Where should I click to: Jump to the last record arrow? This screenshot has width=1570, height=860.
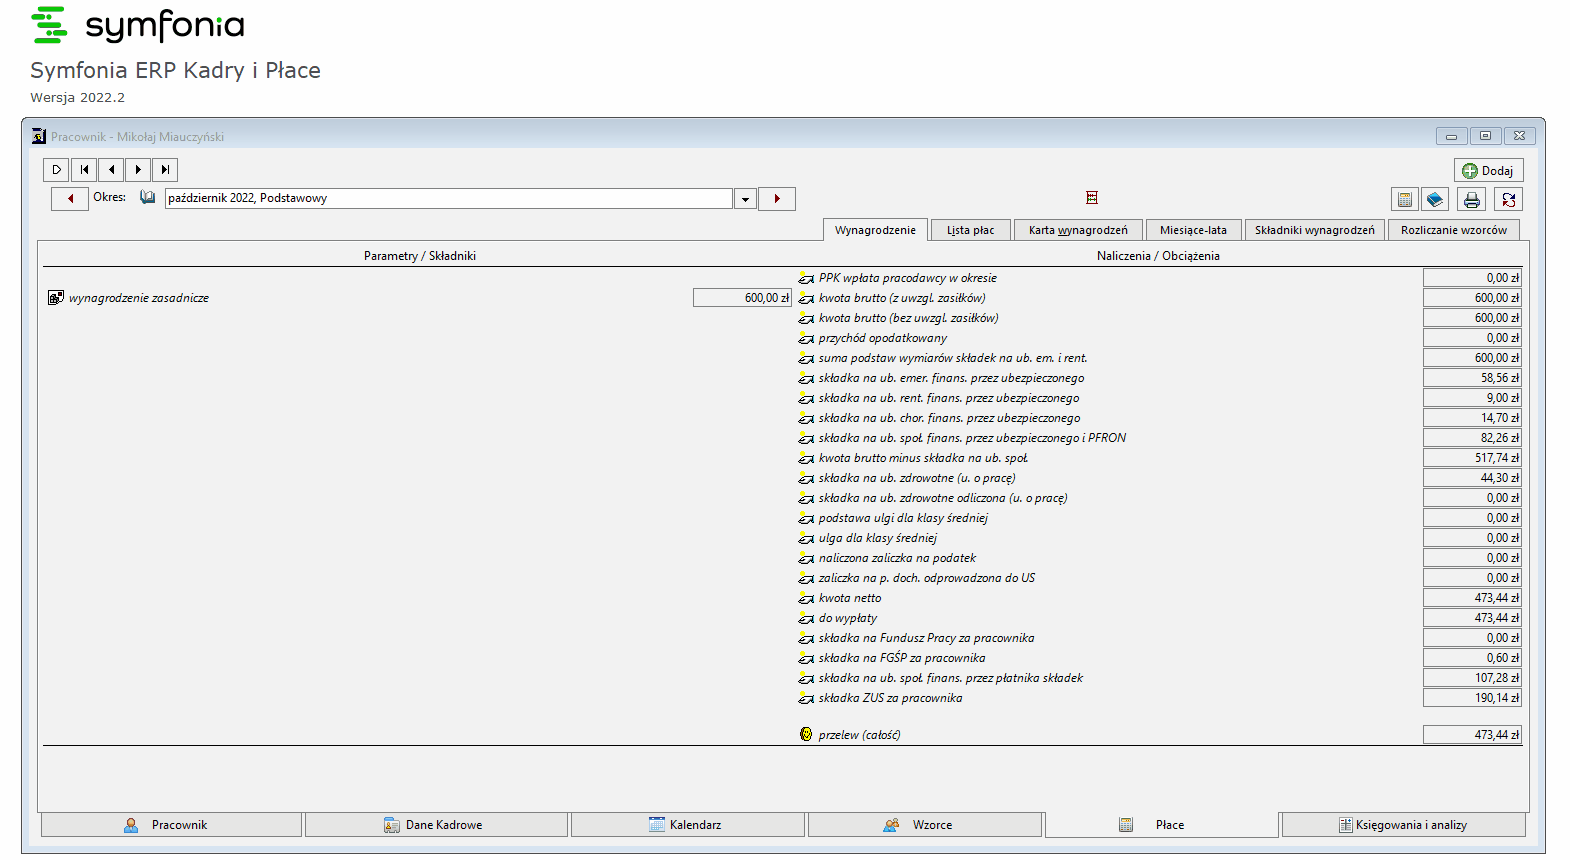point(165,170)
